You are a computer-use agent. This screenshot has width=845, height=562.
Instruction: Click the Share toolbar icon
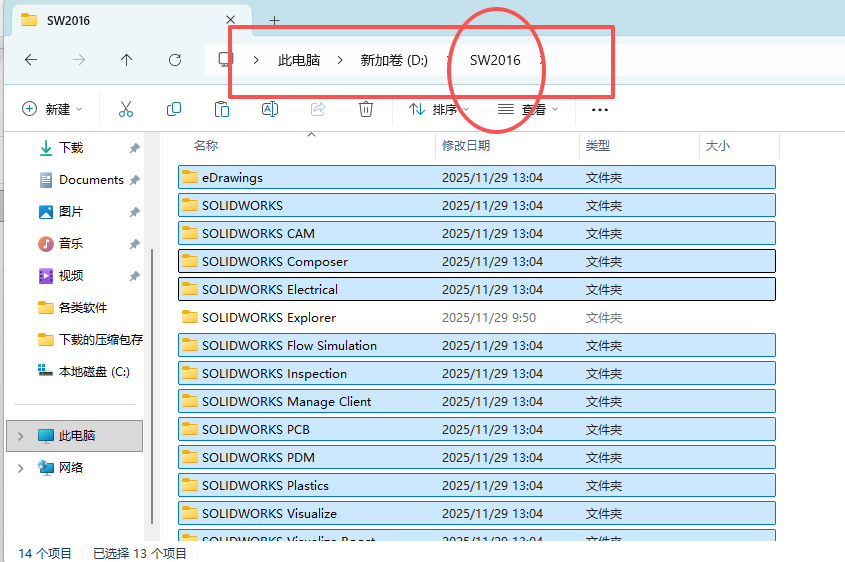(318, 109)
